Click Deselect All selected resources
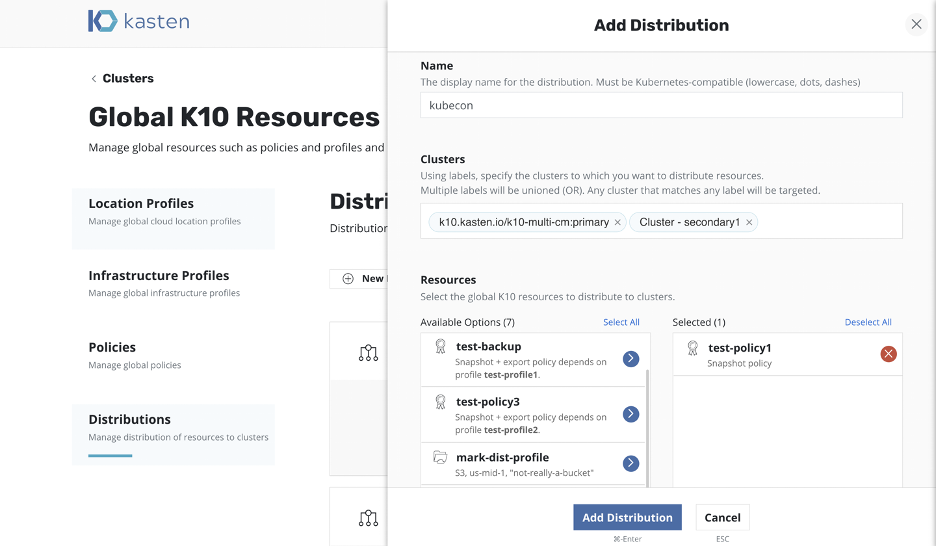Image resolution: width=936 pixels, height=546 pixels. (867, 323)
